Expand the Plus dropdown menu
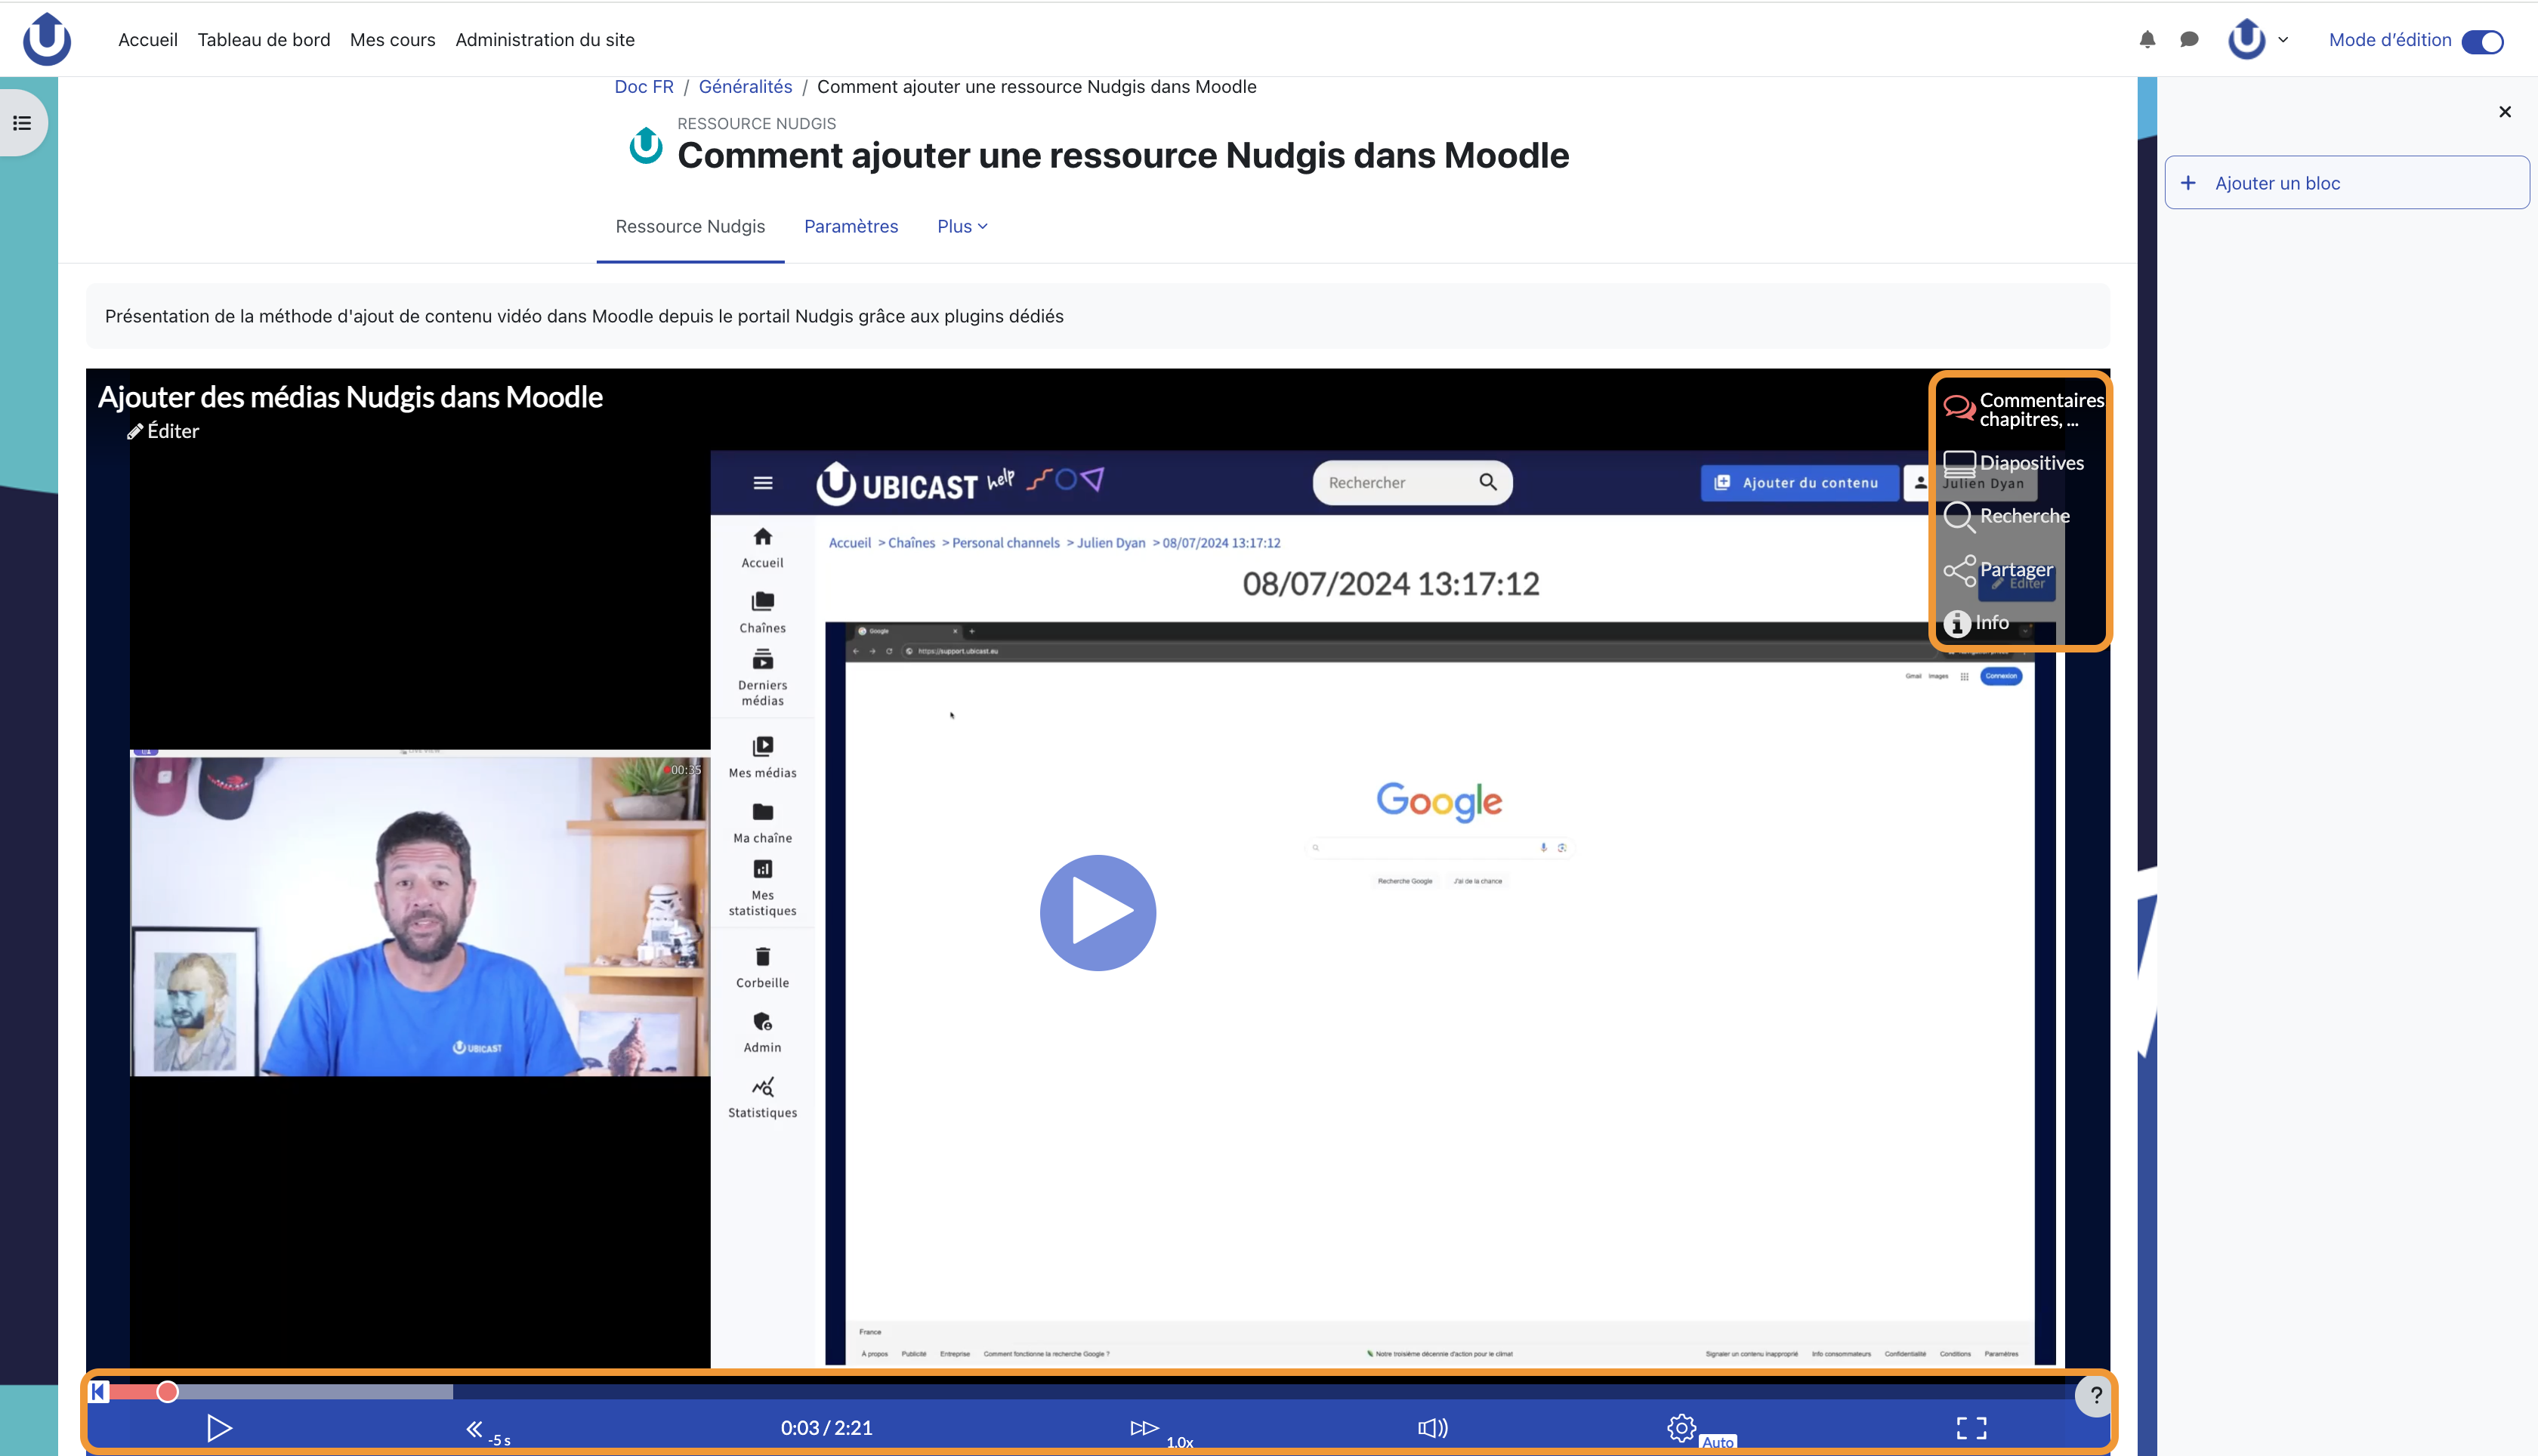Screen dimensions: 2538x1456 (962, 226)
